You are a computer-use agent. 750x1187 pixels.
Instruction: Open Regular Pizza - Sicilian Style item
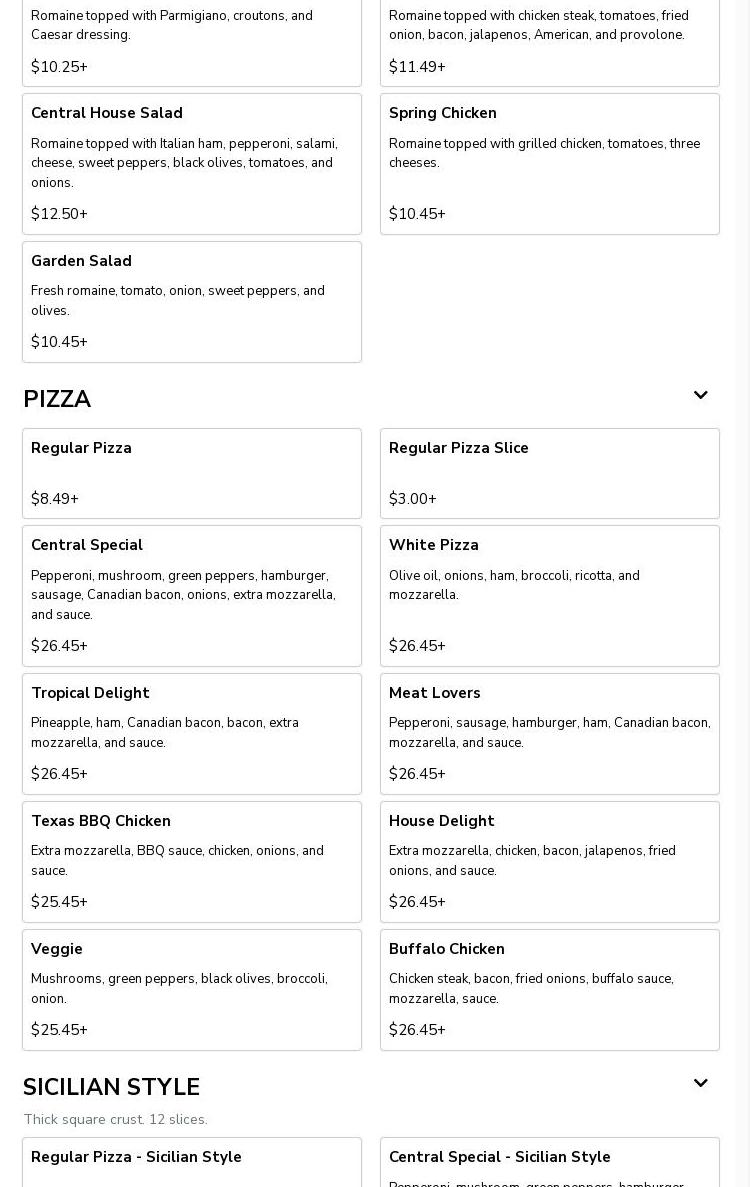[192, 1161]
